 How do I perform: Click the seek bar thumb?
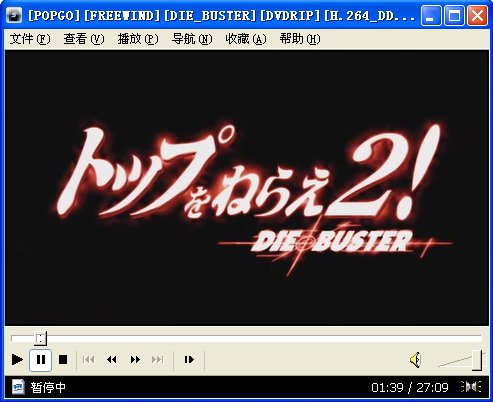[40, 339]
